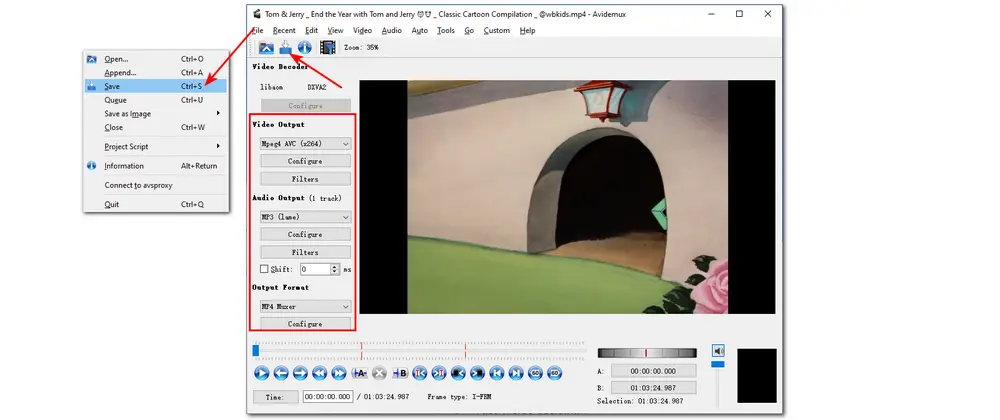Open the Video menu

[362, 31]
